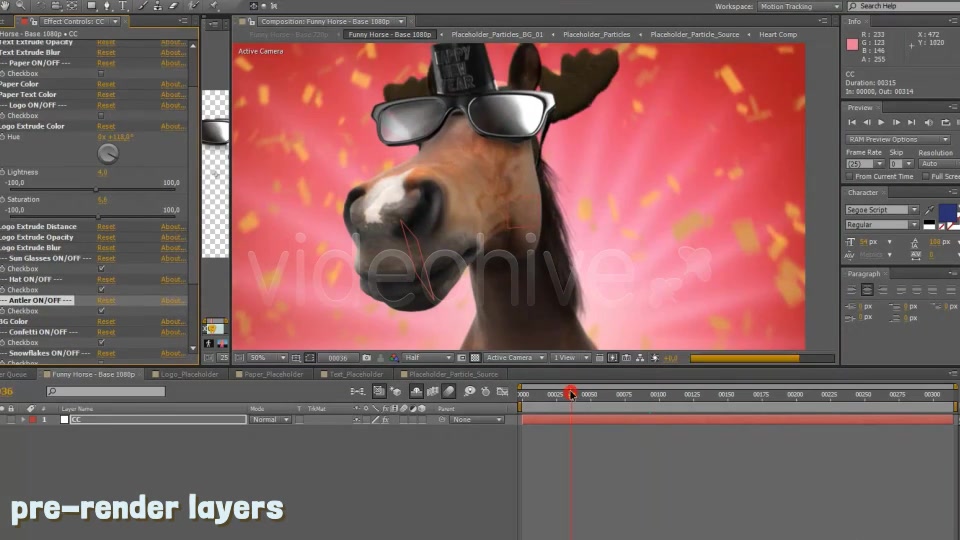Select the Hand tool in the toolbar
Viewport: 960px width, 540px height.
pos(4,5)
